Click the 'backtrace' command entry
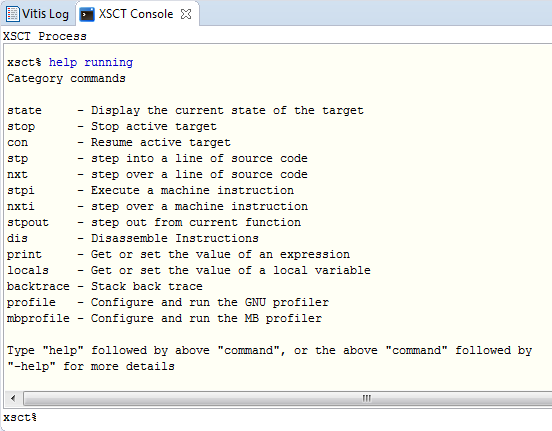Image resolution: width=552 pixels, height=431 pixels. pos(105,286)
